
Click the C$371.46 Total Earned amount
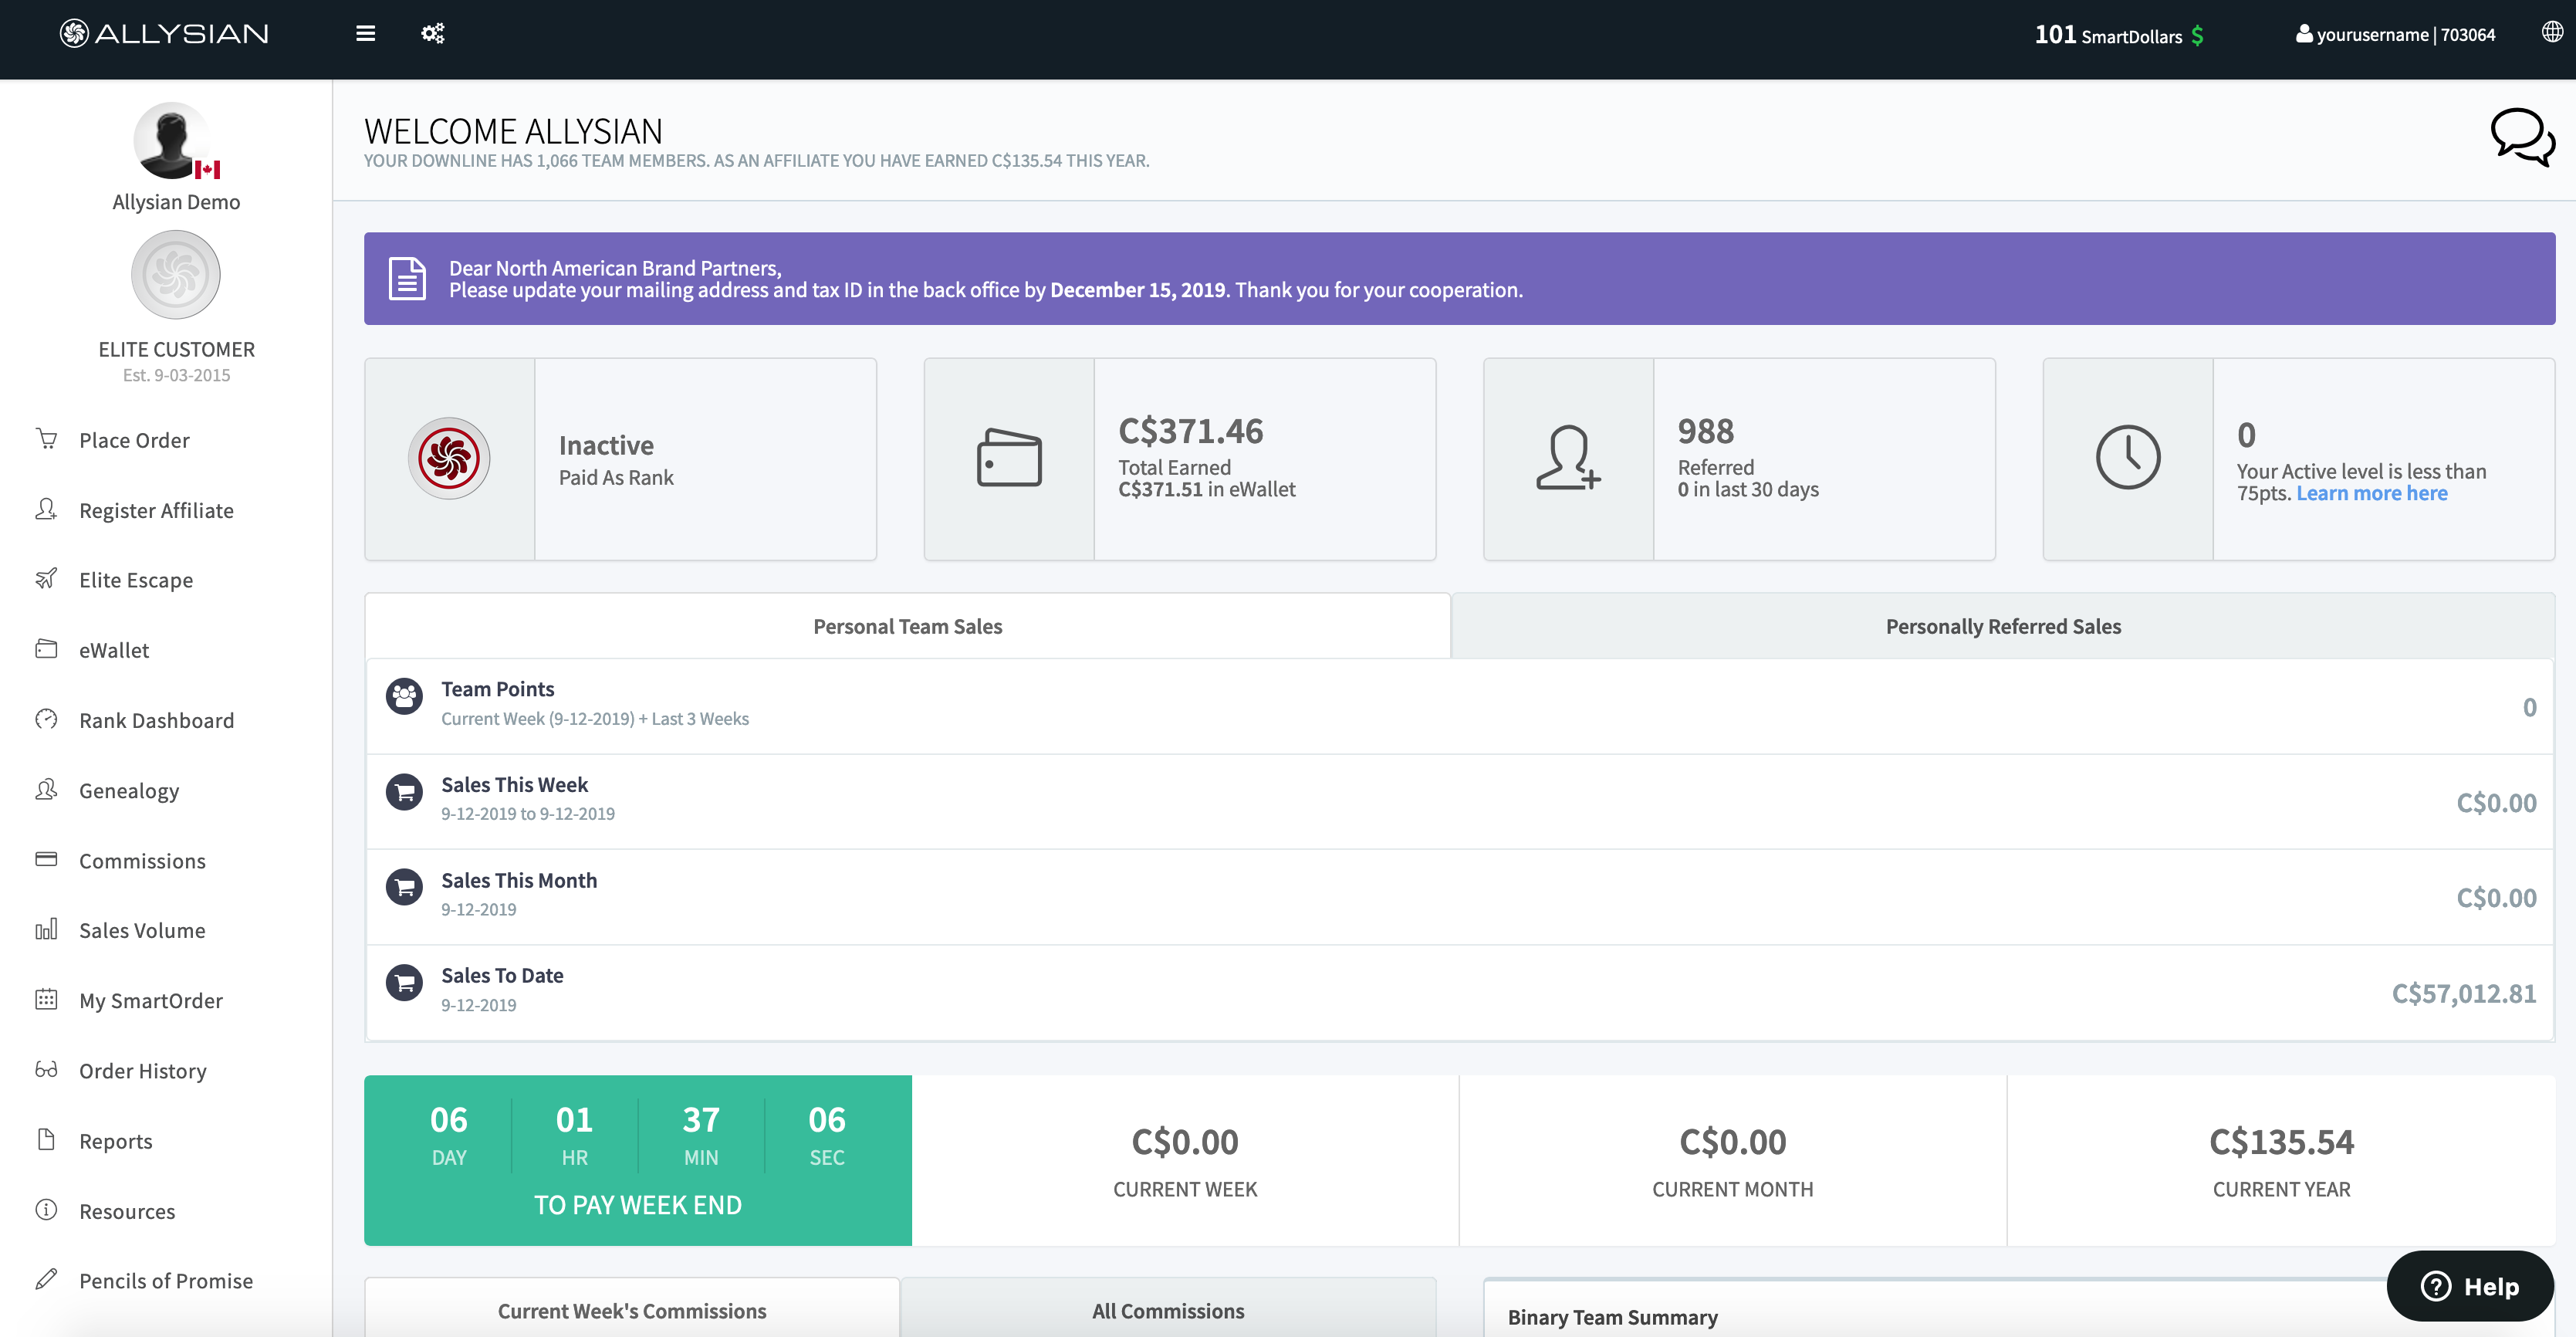pos(1191,431)
